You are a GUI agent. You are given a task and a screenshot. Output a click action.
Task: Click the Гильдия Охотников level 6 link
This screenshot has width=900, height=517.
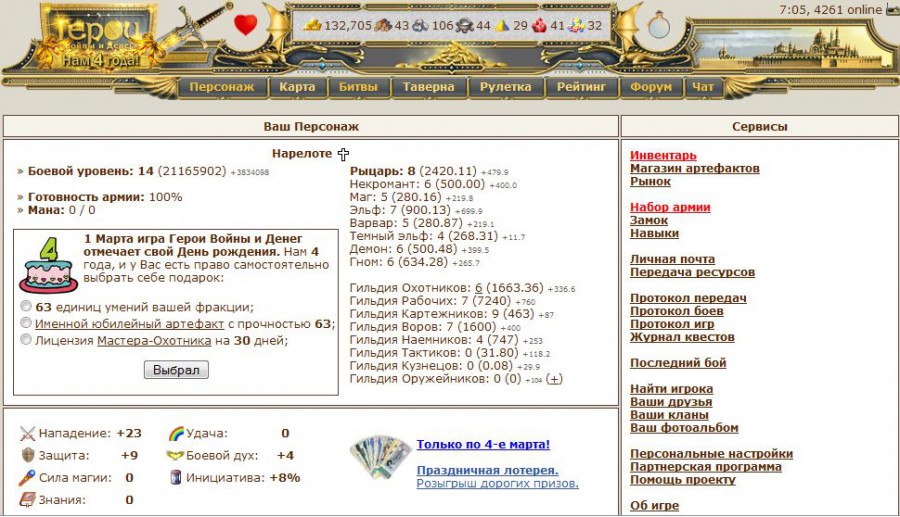pos(479,288)
